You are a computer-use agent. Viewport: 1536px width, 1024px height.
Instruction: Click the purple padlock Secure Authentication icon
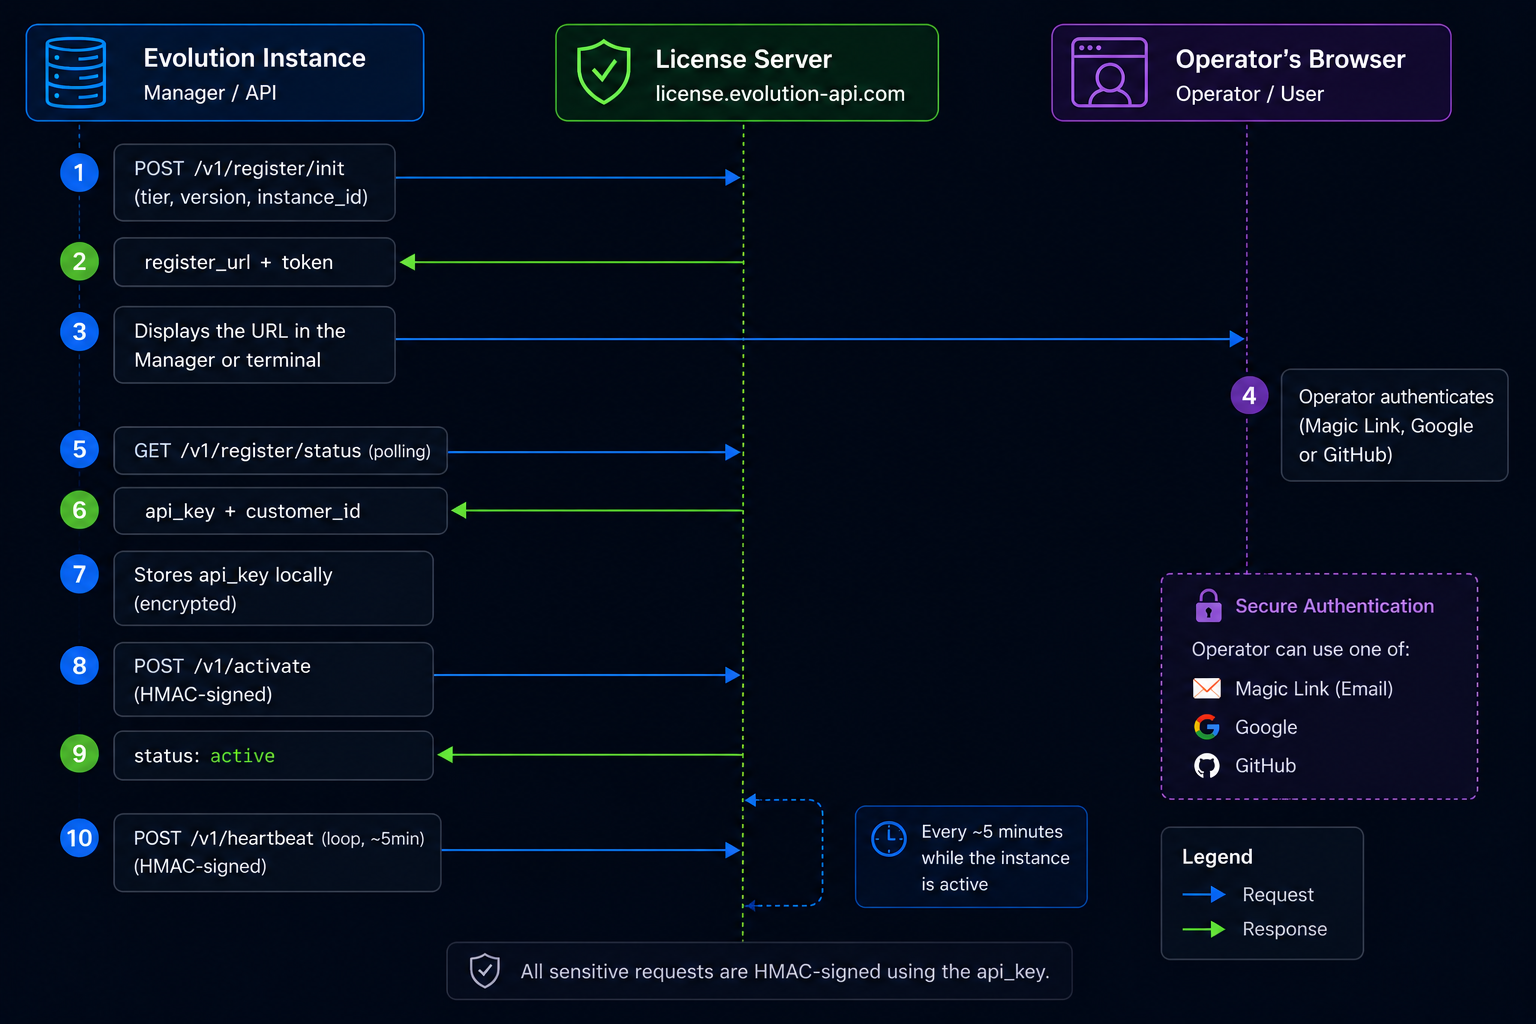pyautogui.click(x=1208, y=605)
